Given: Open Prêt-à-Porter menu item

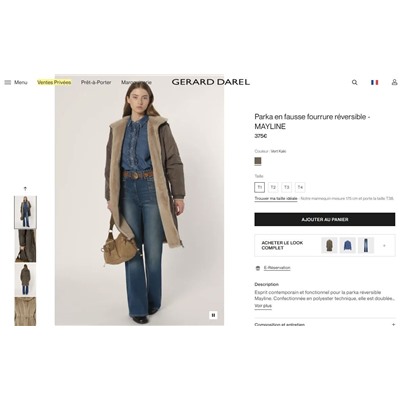Looking at the screenshot, I should [x=96, y=82].
